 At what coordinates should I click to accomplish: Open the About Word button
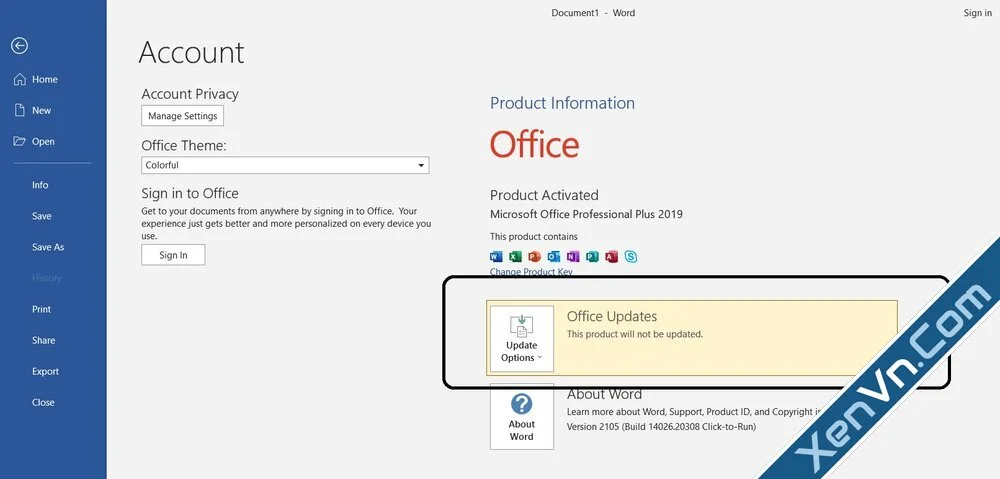(521, 416)
